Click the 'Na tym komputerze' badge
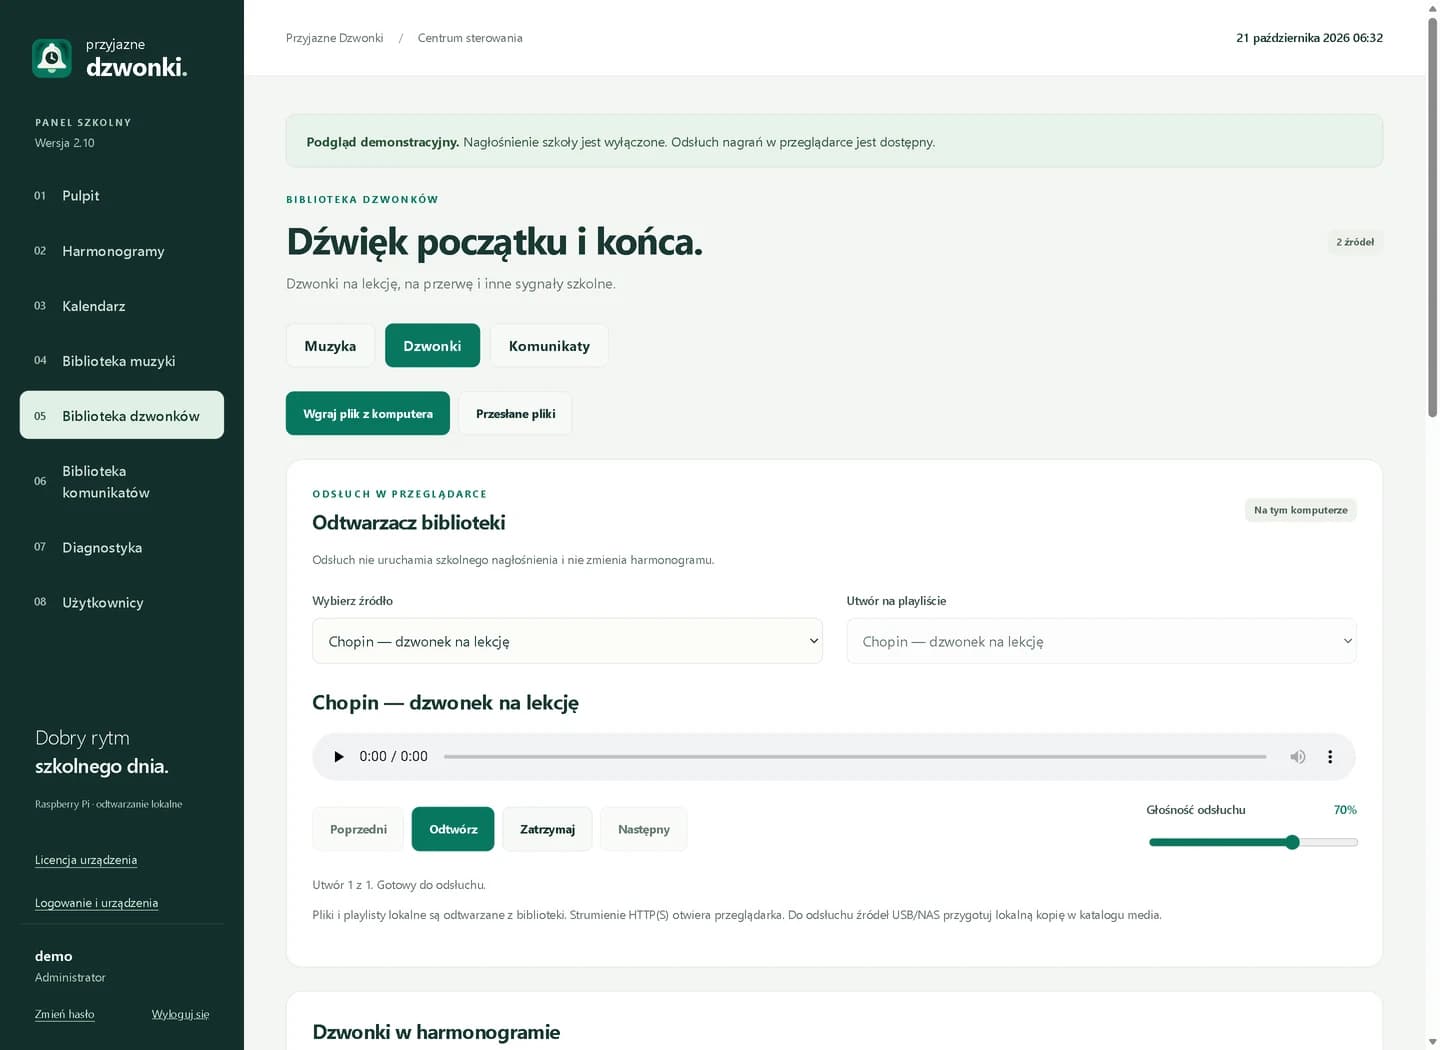 [x=1301, y=510]
